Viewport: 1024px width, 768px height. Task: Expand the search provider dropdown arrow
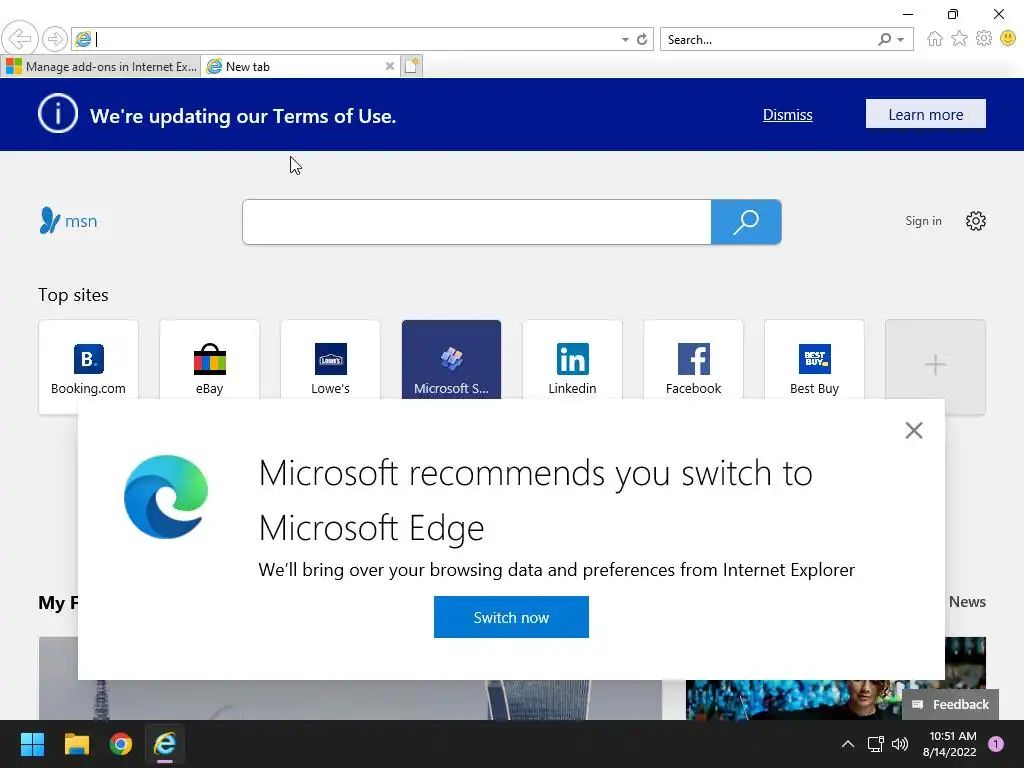pos(901,40)
